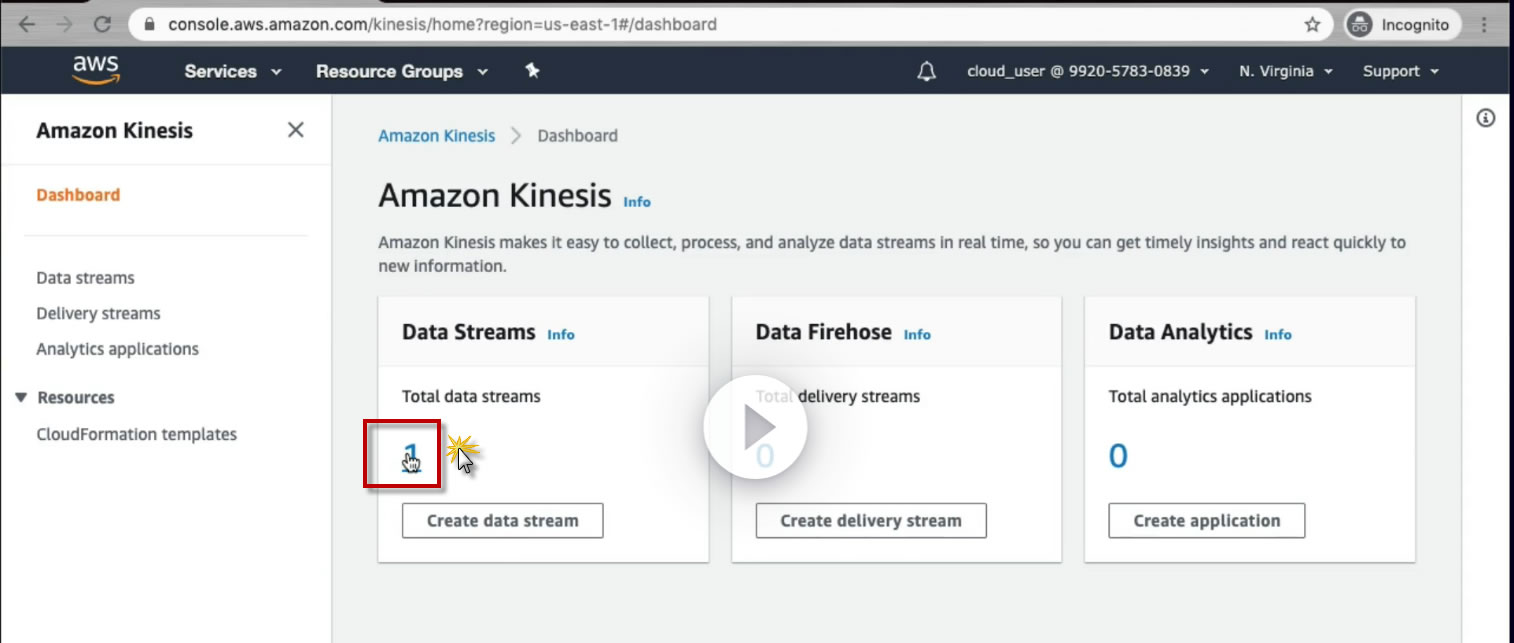Click the AWS logo home icon

tap(95, 70)
